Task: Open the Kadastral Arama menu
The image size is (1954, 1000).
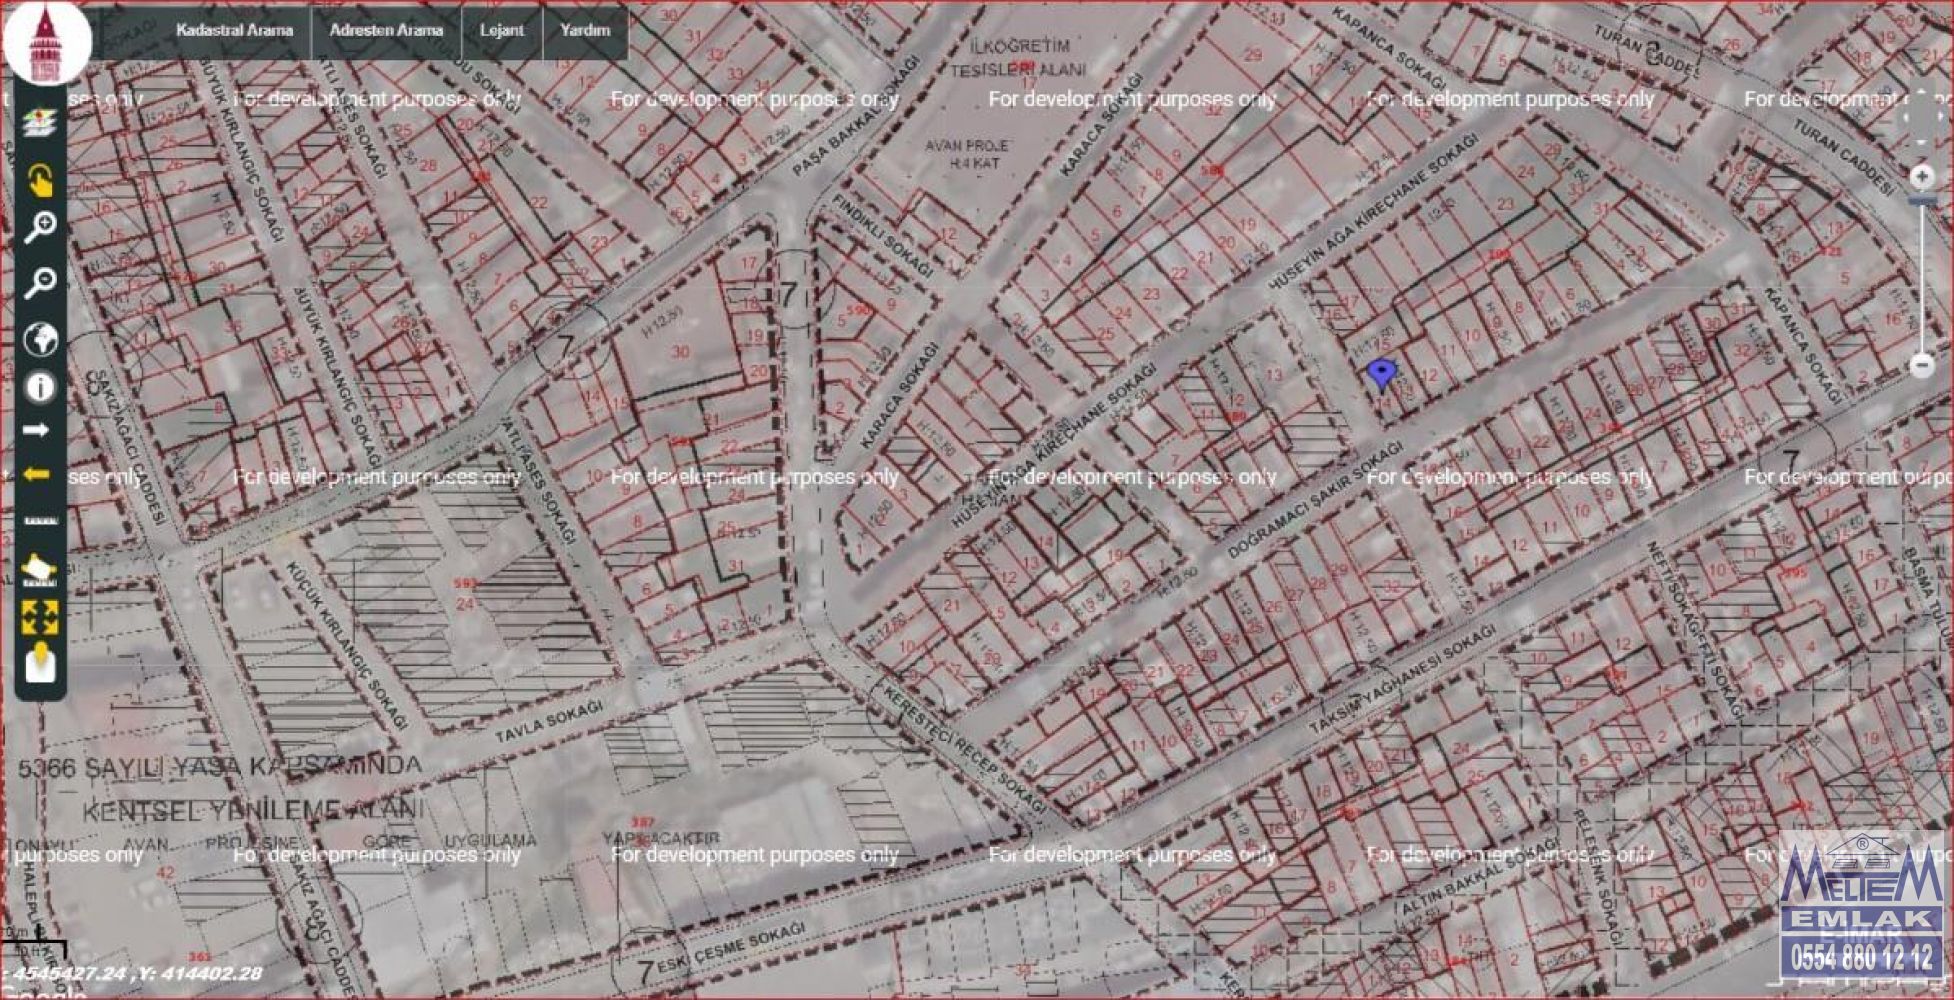Action: click(x=234, y=30)
